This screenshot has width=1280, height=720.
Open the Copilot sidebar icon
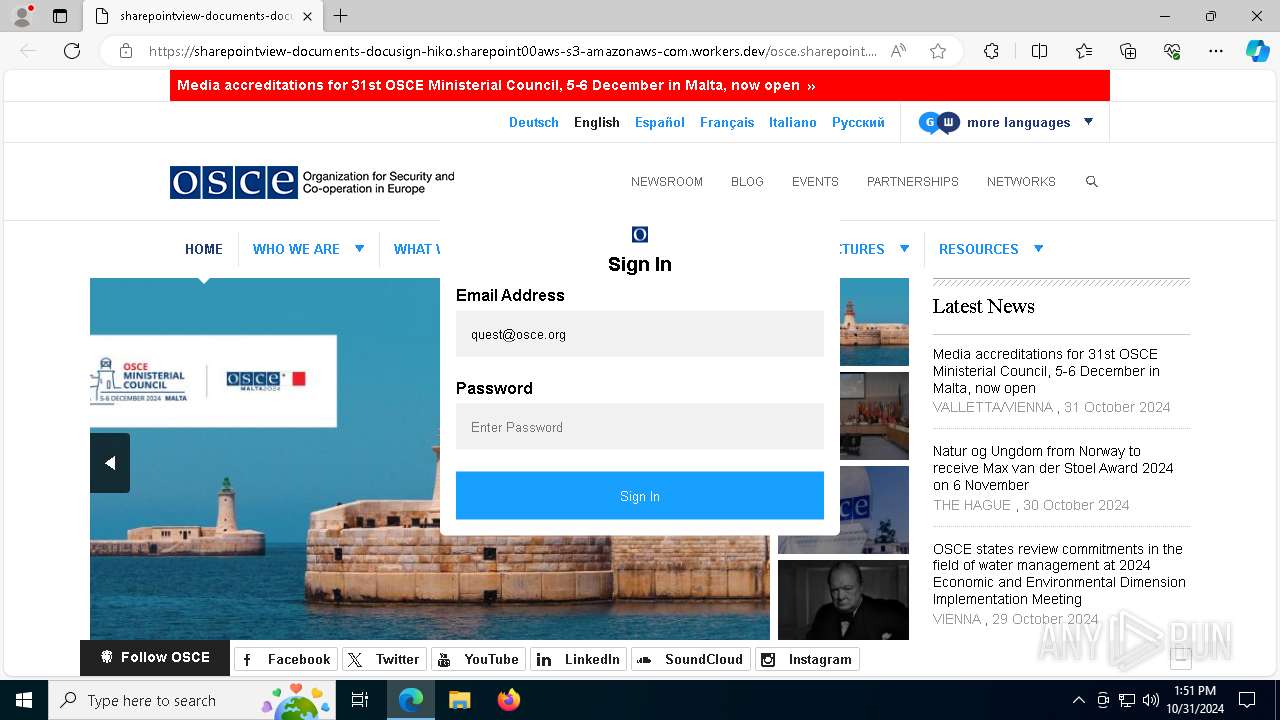pyautogui.click(x=1258, y=51)
